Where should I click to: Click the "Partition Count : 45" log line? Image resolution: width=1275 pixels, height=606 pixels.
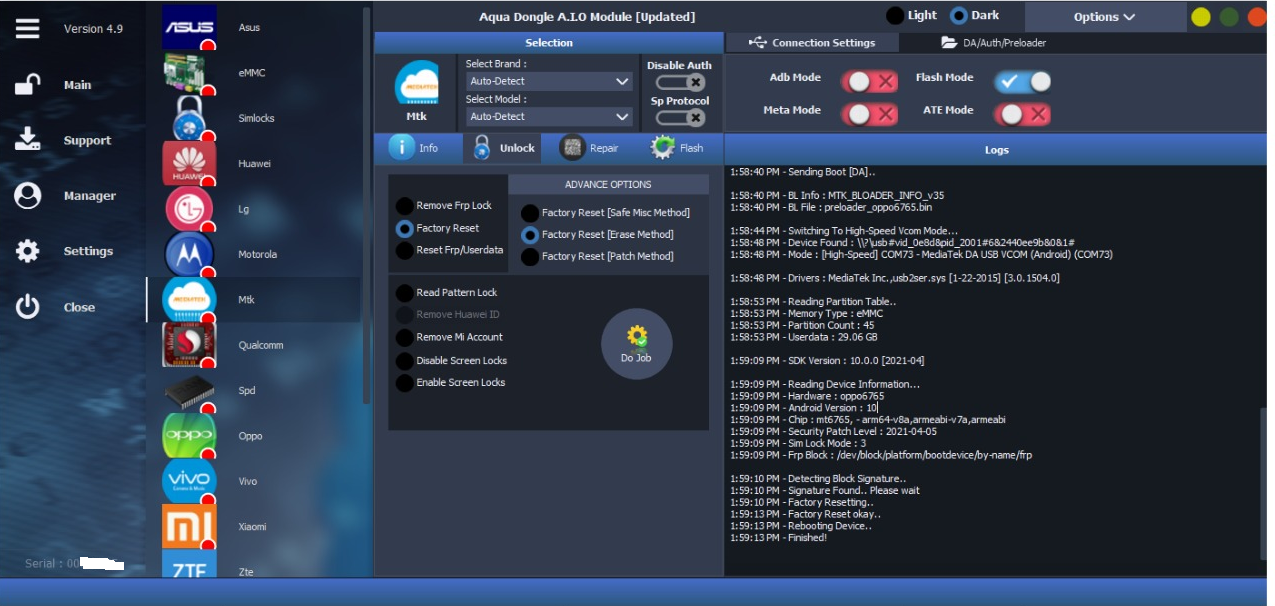pos(800,325)
